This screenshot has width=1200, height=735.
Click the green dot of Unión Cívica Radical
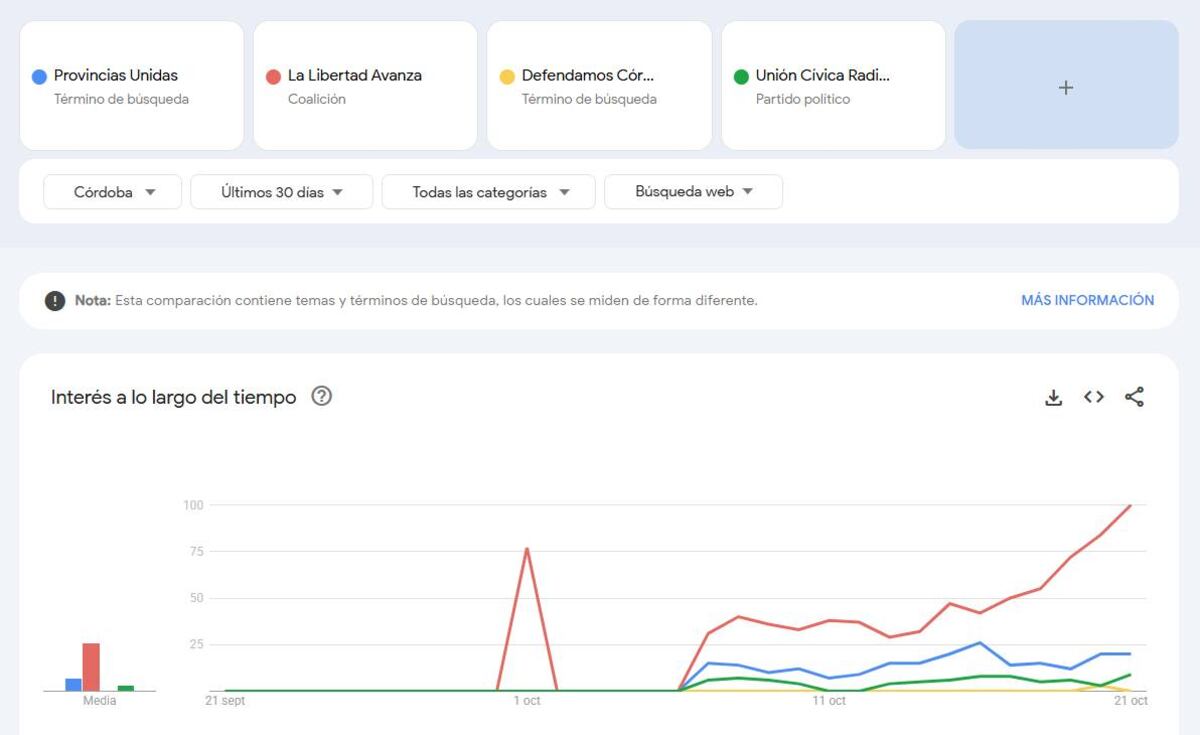(741, 77)
